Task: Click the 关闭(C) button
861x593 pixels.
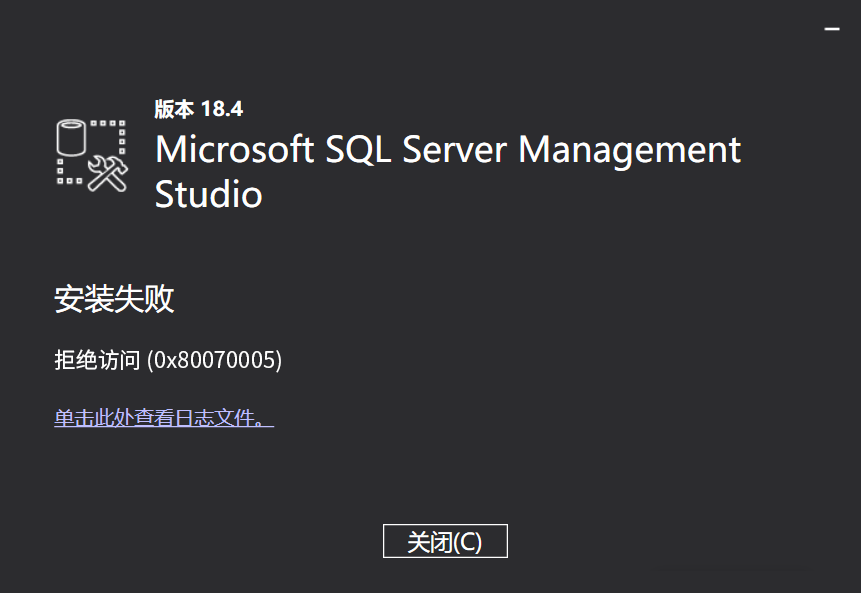Action: (445, 541)
